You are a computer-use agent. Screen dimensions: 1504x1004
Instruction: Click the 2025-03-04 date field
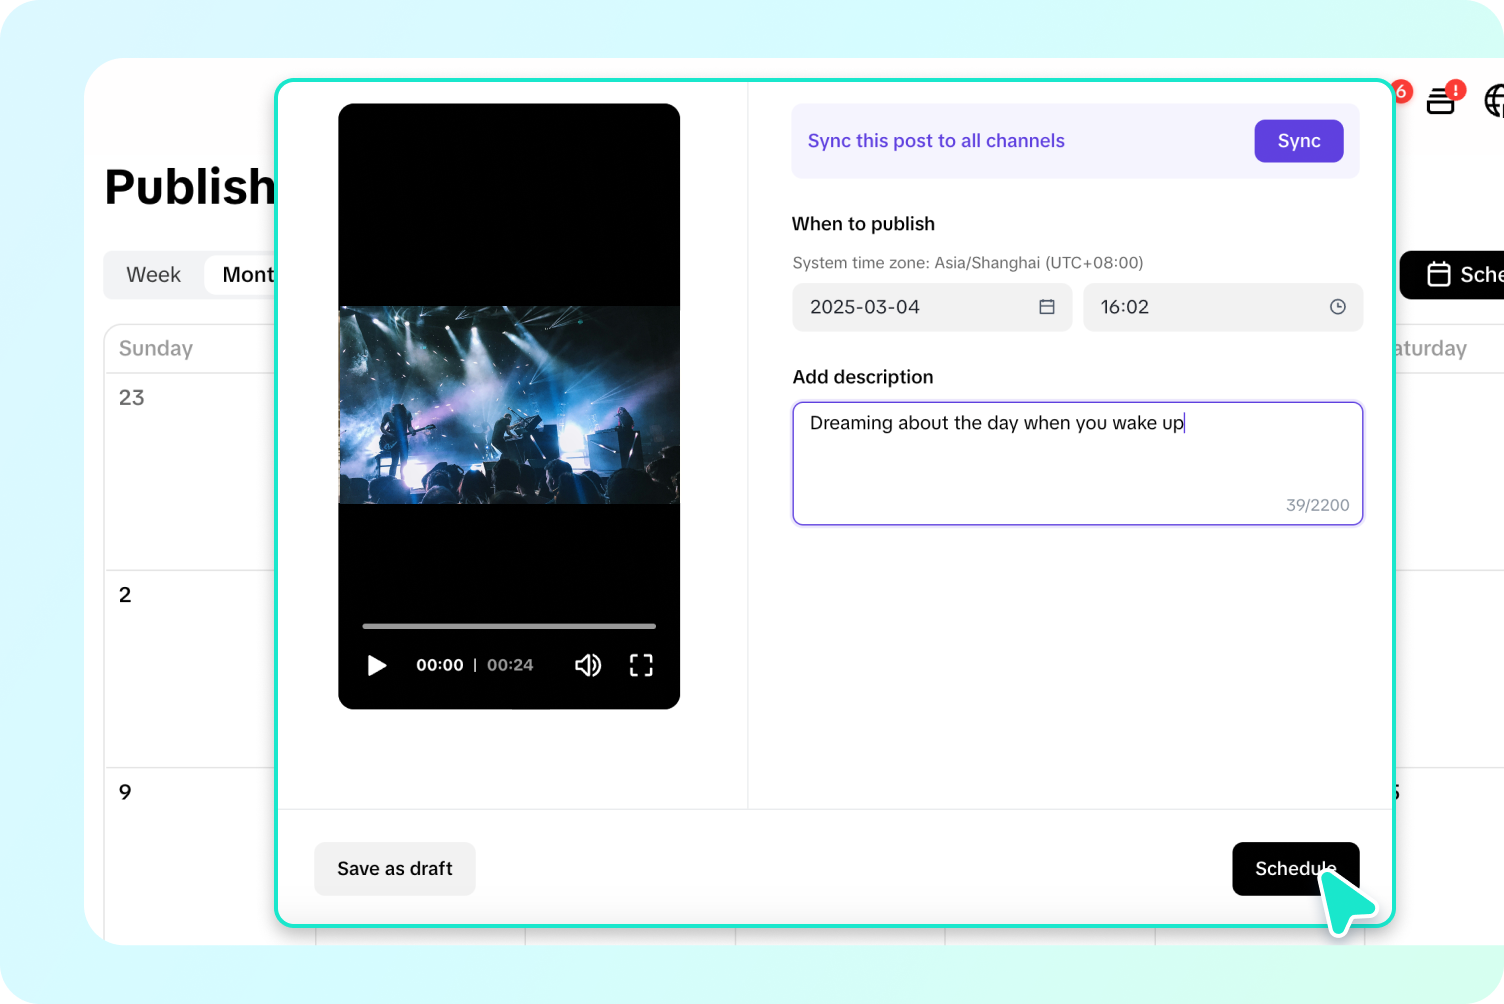932,307
